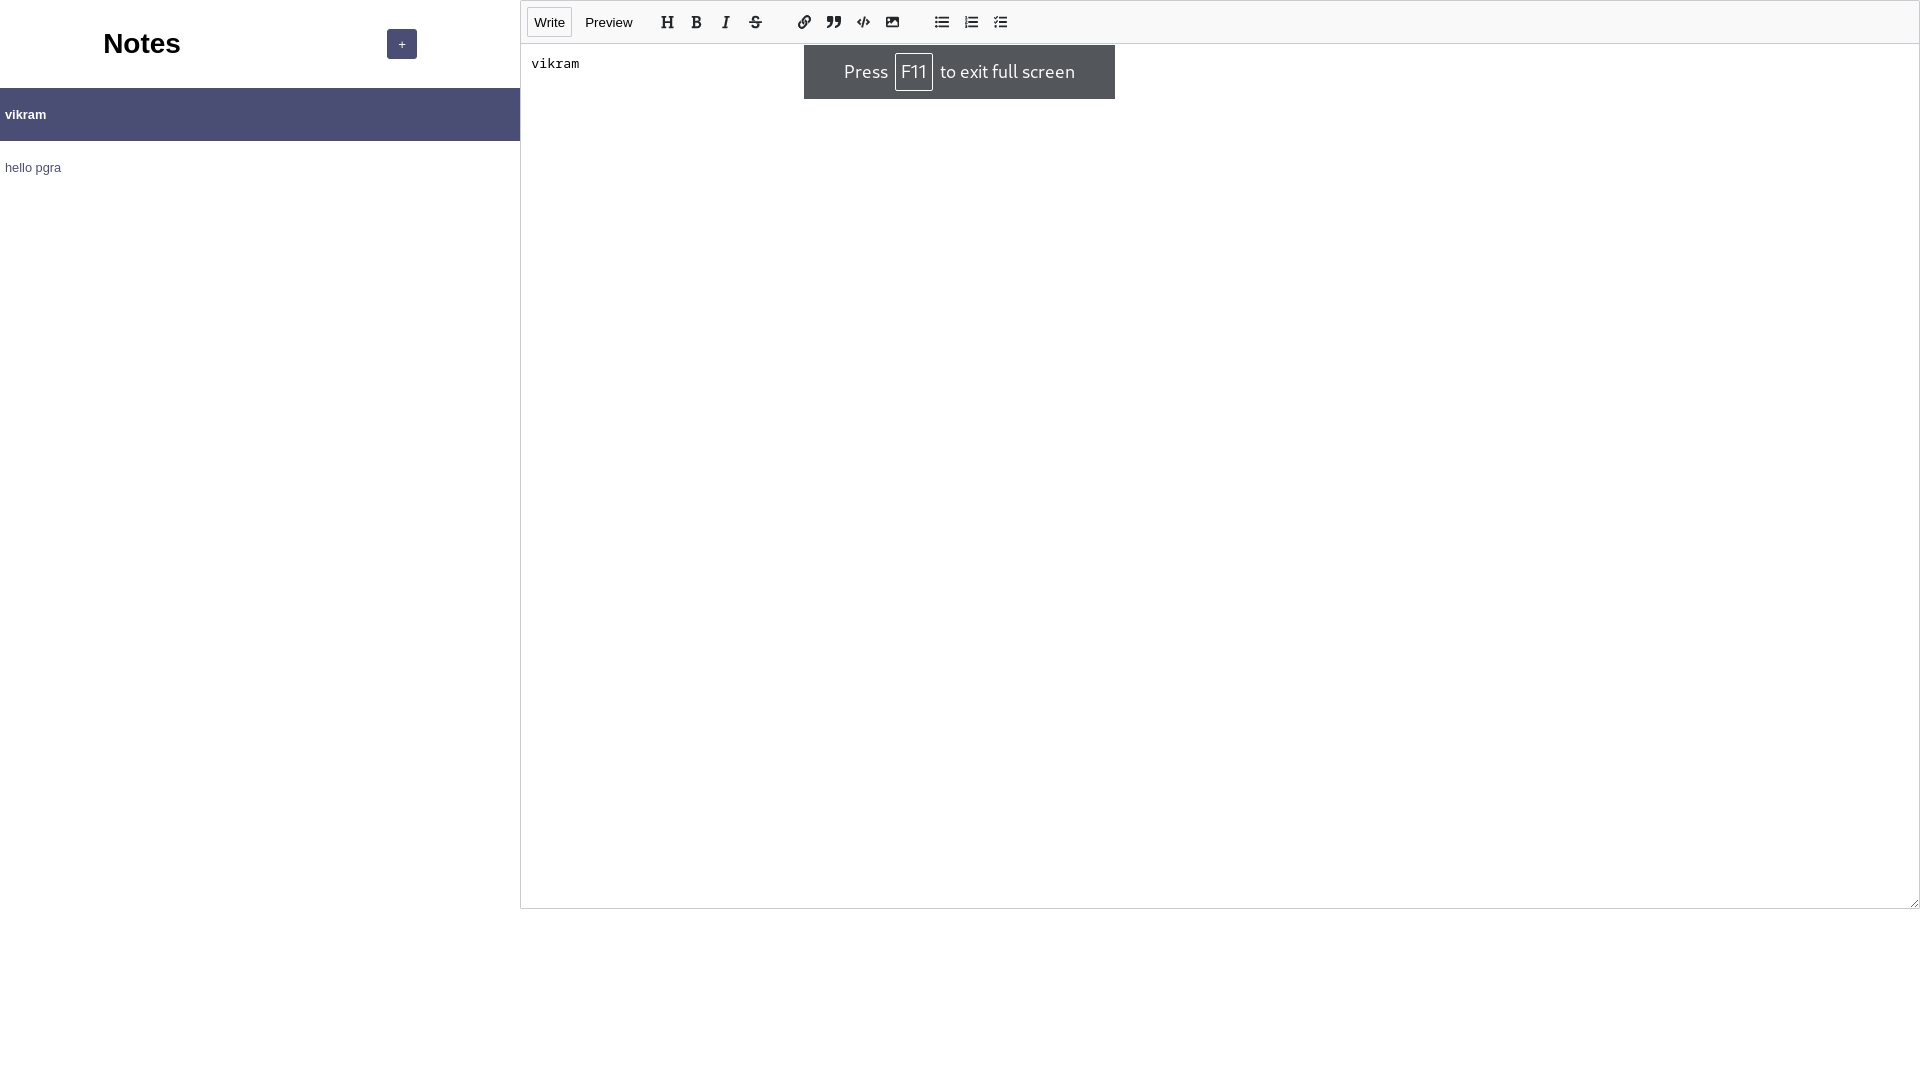Apply italic formatting
This screenshot has width=1920, height=1080.
[726, 22]
